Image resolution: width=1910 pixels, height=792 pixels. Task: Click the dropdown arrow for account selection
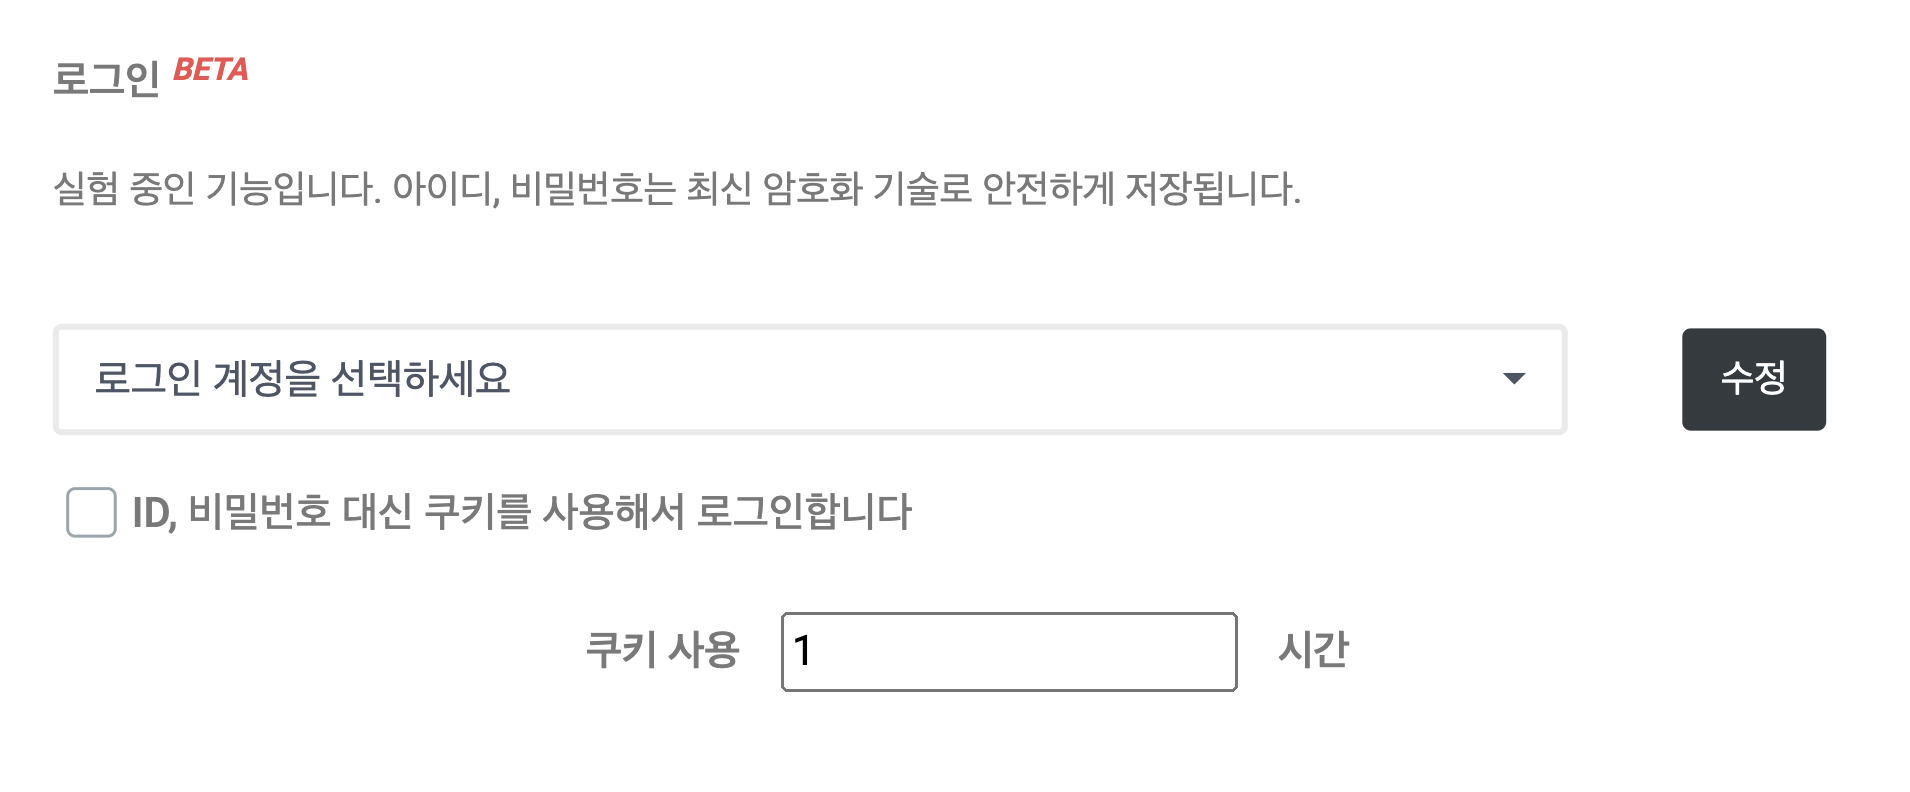pos(1513,378)
